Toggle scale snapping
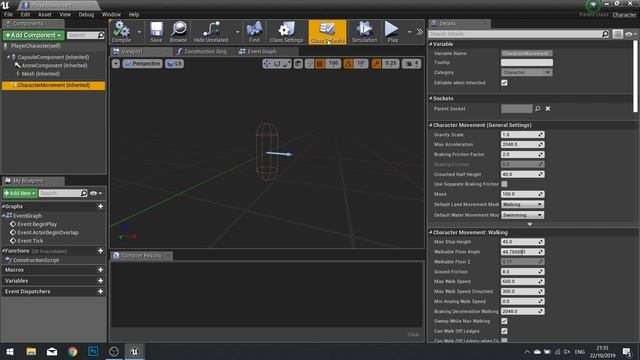640x360 pixels. (376, 64)
